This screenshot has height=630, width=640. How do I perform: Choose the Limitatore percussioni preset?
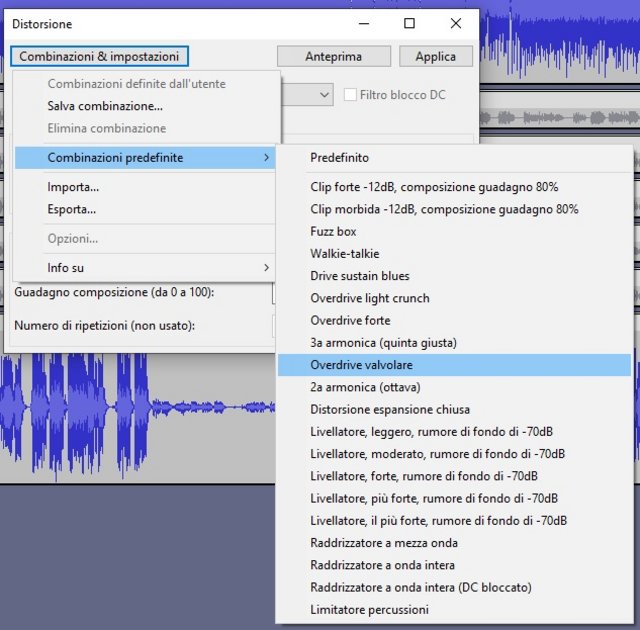click(x=369, y=610)
